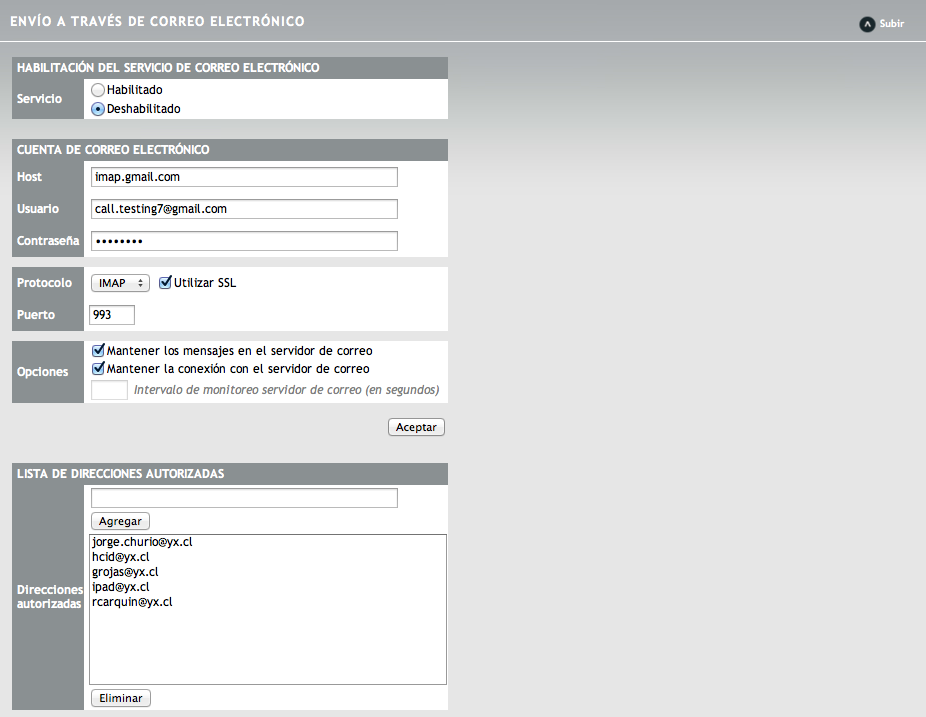The width and height of the screenshot is (926, 717).
Task: Click the Aceptar button
Action: [416, 427]
